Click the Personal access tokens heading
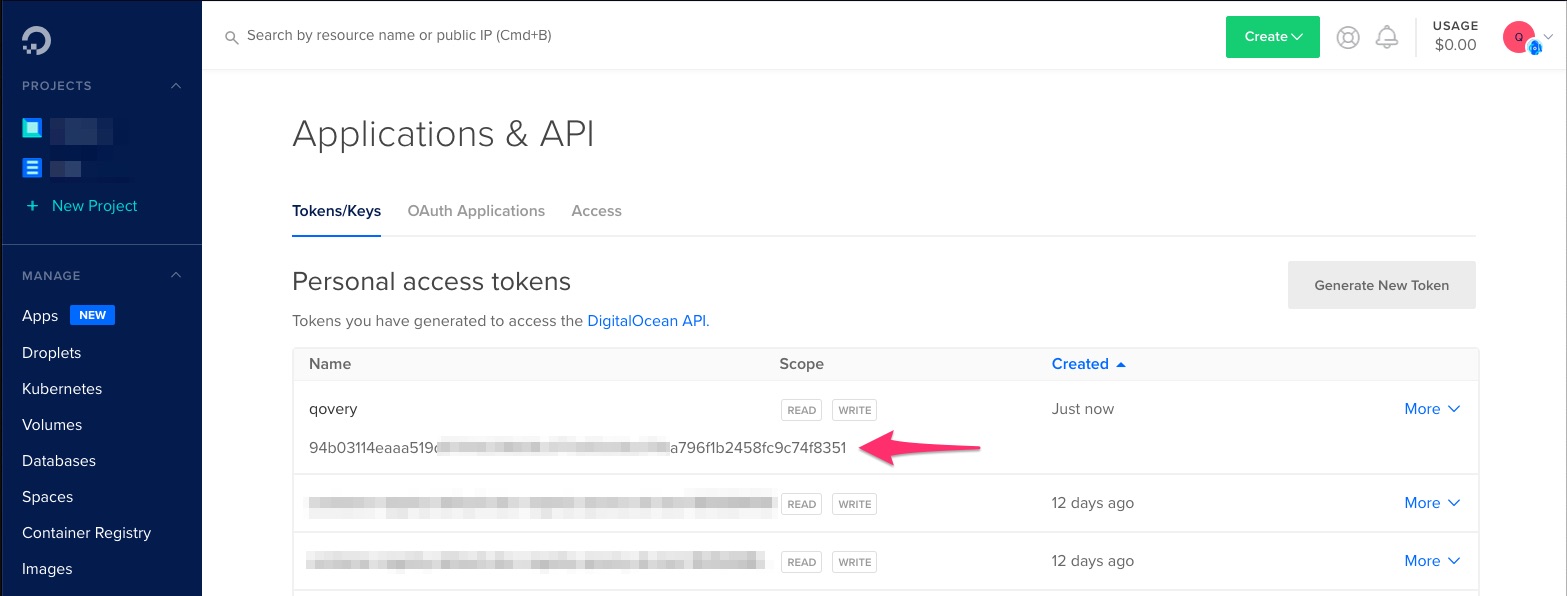Image resolution: width=1567 pixels, height=596 pixels. [431, 282]
